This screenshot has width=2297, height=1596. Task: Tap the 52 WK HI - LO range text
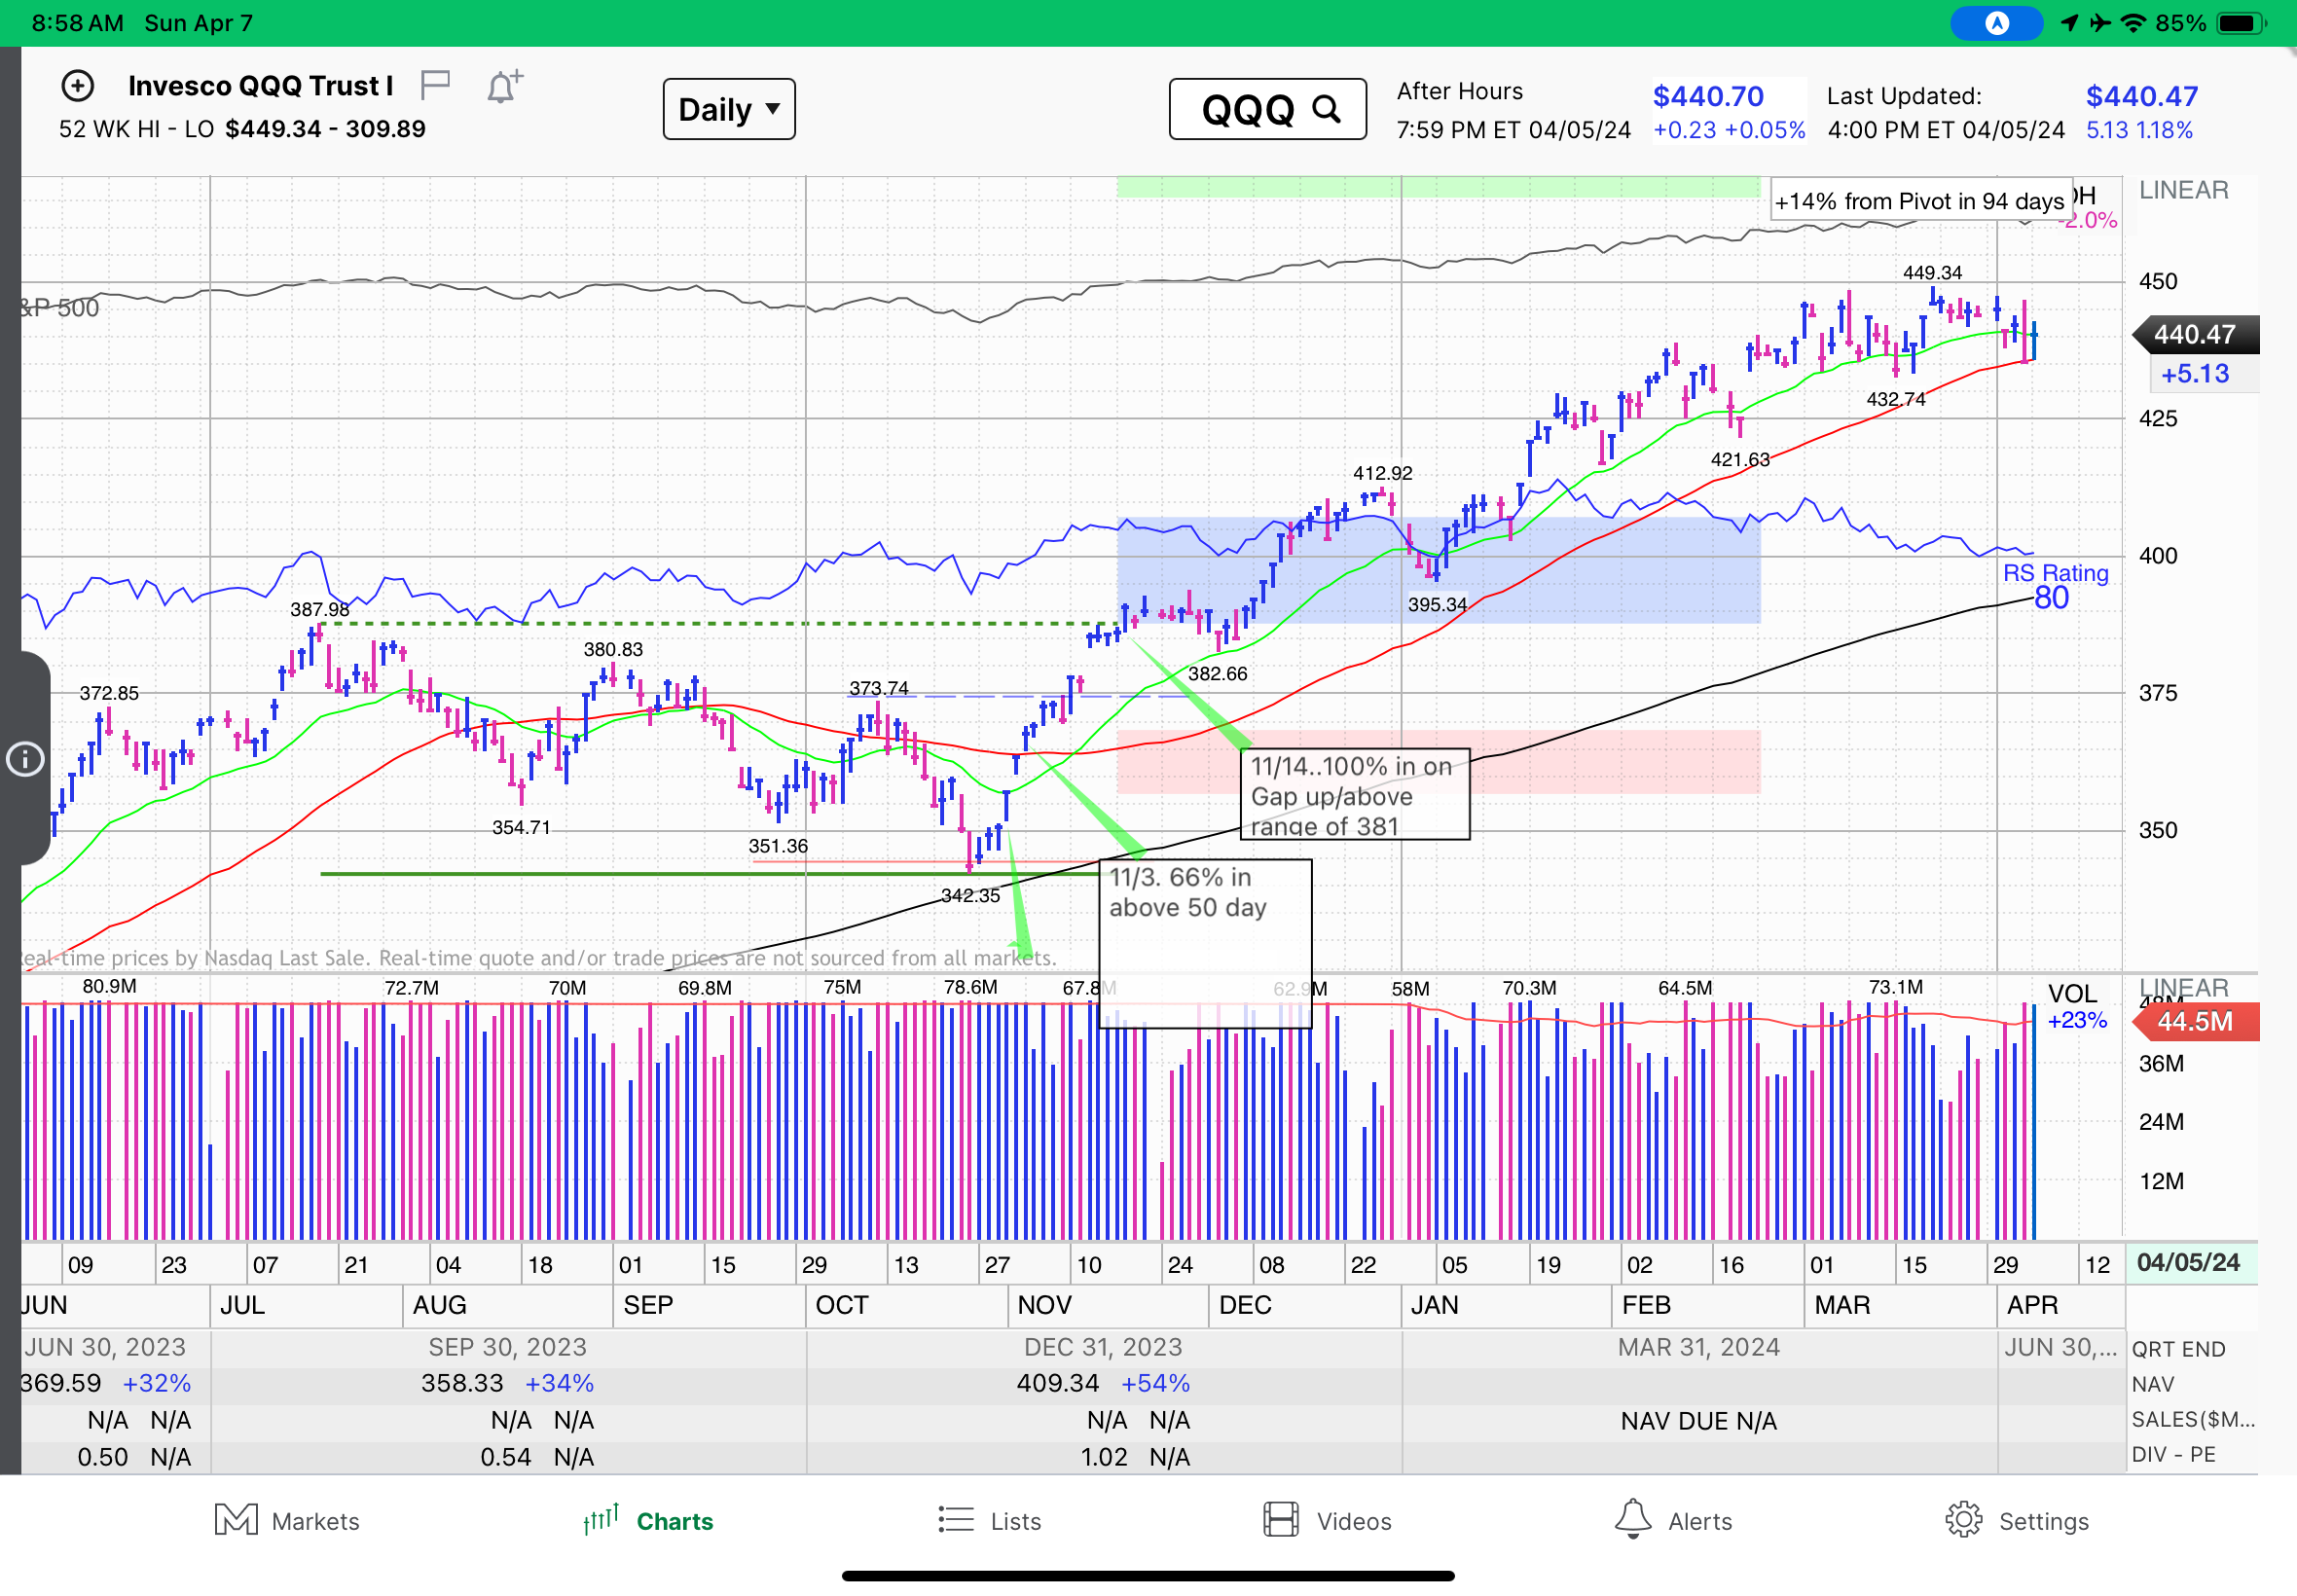pos(242,129)
